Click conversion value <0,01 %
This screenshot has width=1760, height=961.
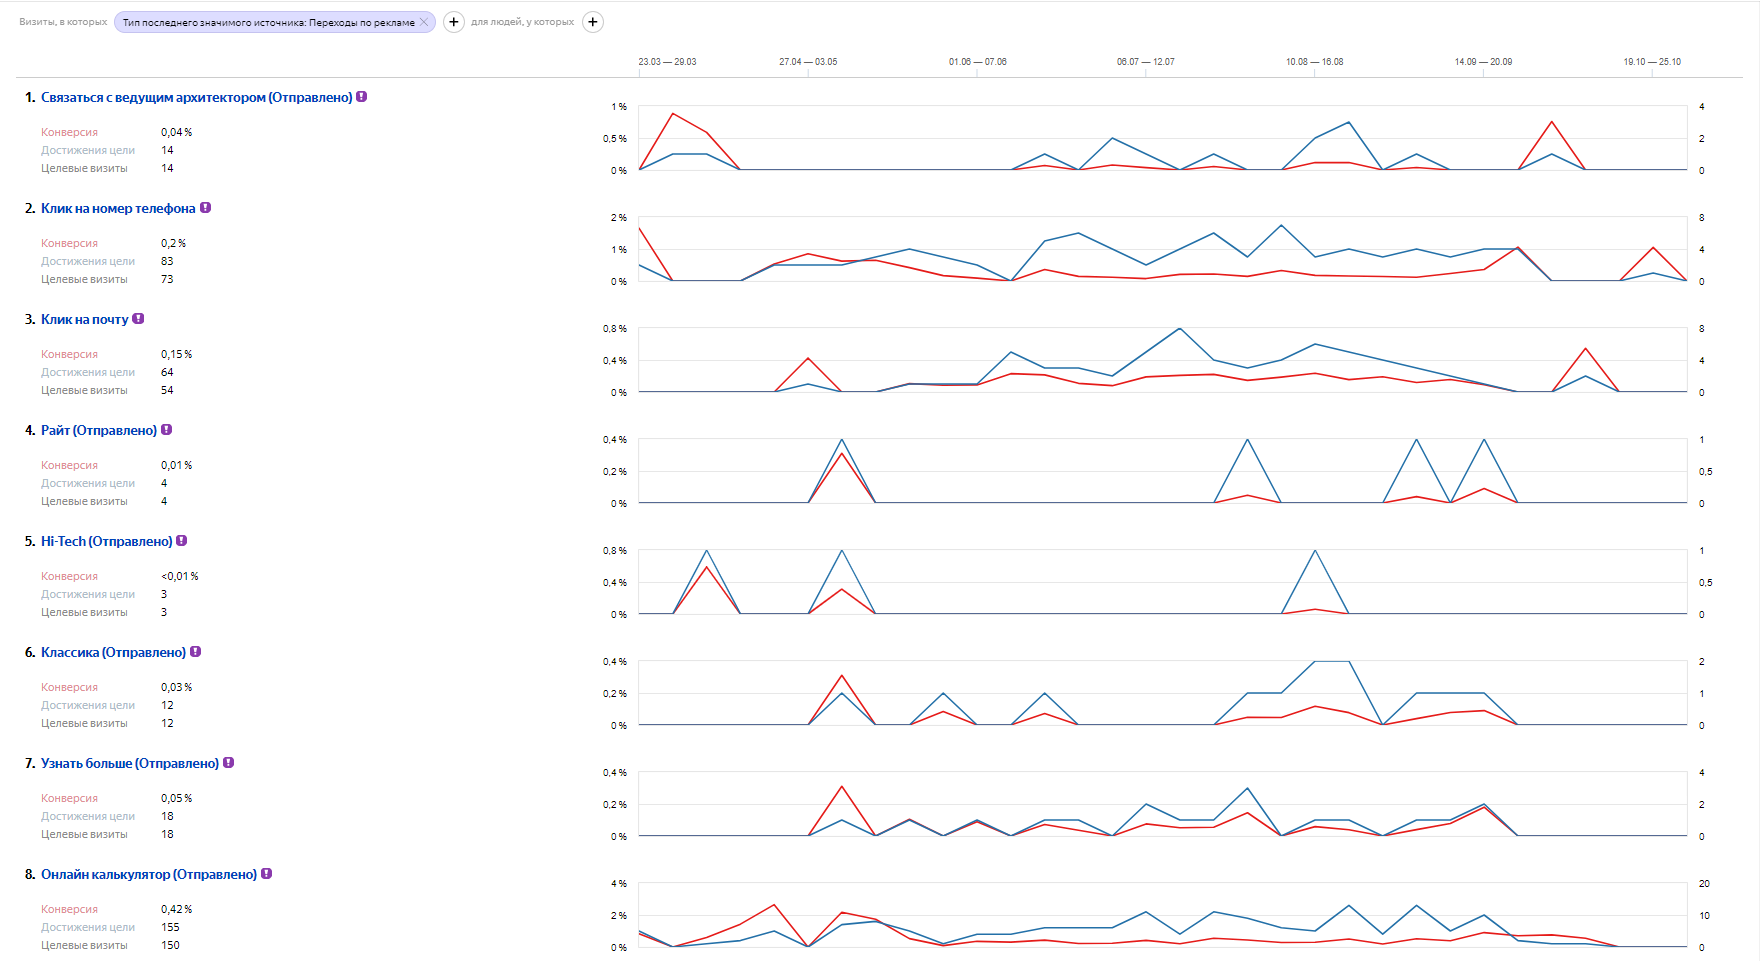[x=180, y=576]
